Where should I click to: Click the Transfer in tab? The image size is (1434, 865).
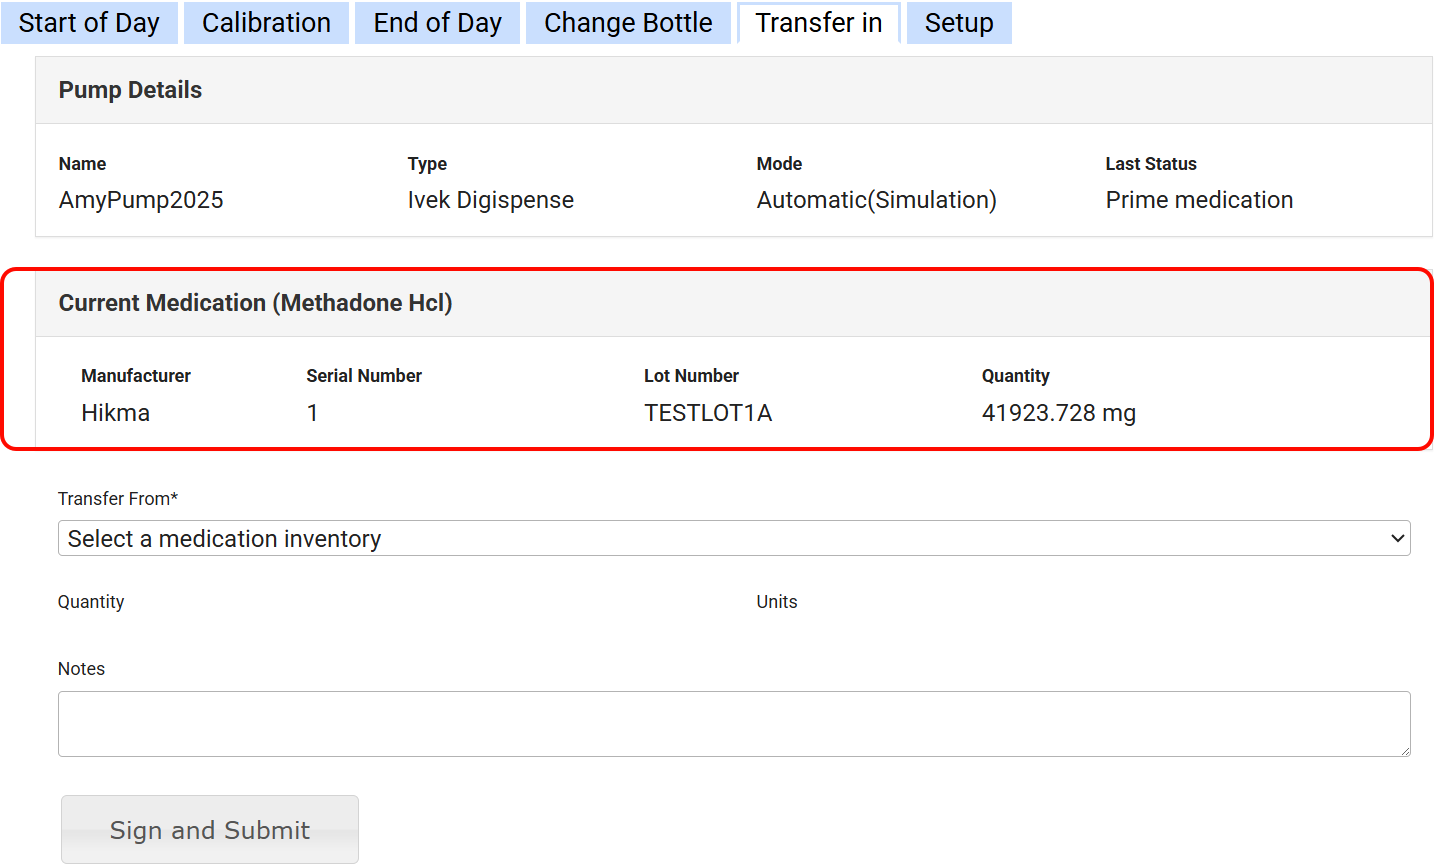[818, 23]
